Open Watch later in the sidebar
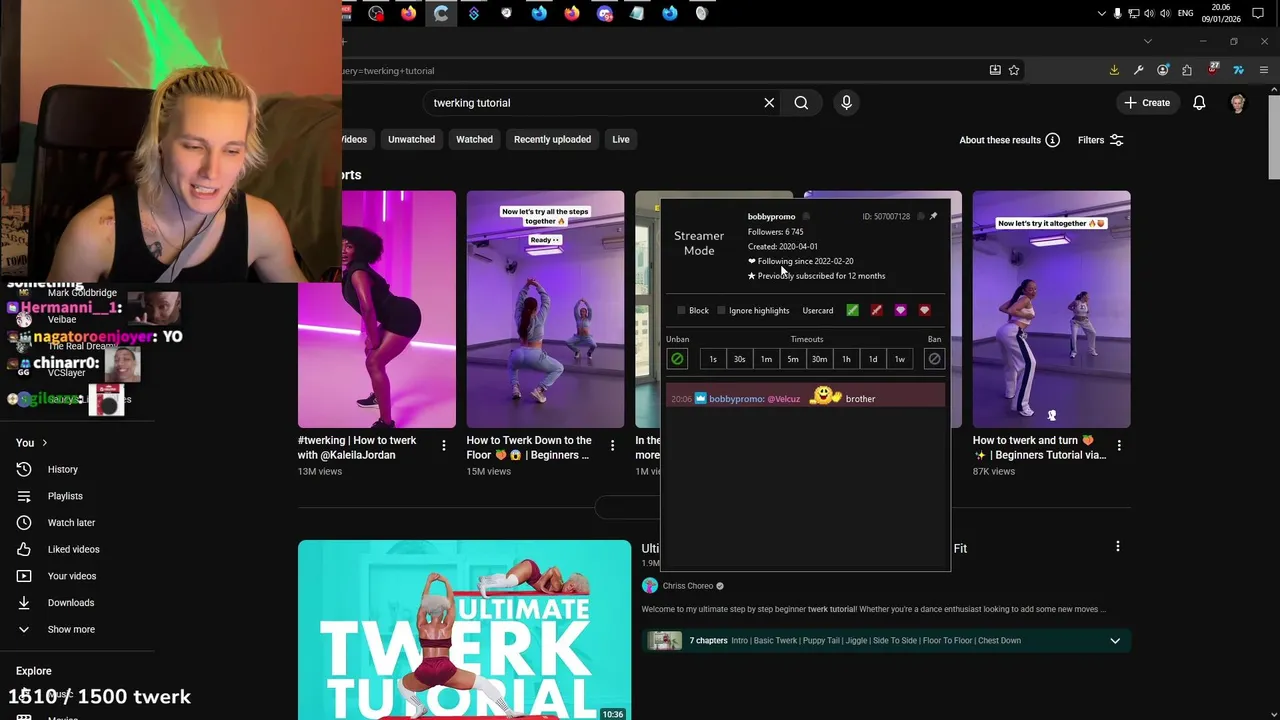 click(71, 522)
